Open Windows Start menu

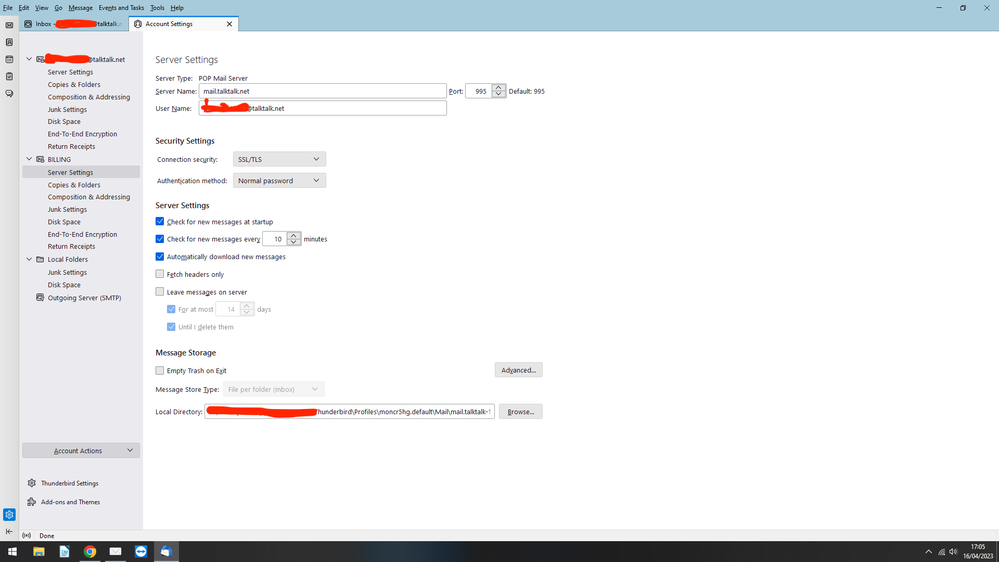12,552
